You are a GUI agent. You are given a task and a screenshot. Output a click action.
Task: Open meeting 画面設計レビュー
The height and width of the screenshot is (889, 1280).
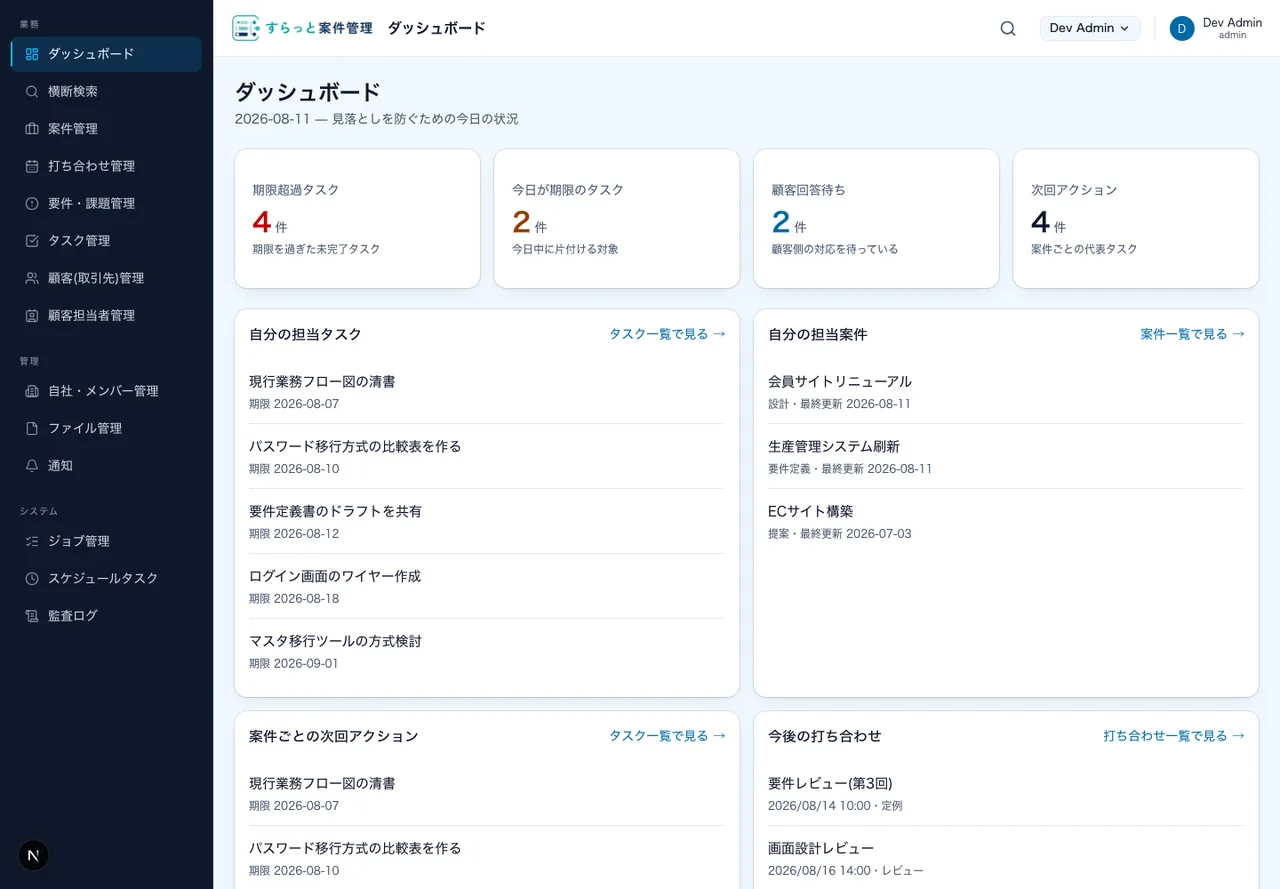tap(1006, 858)
